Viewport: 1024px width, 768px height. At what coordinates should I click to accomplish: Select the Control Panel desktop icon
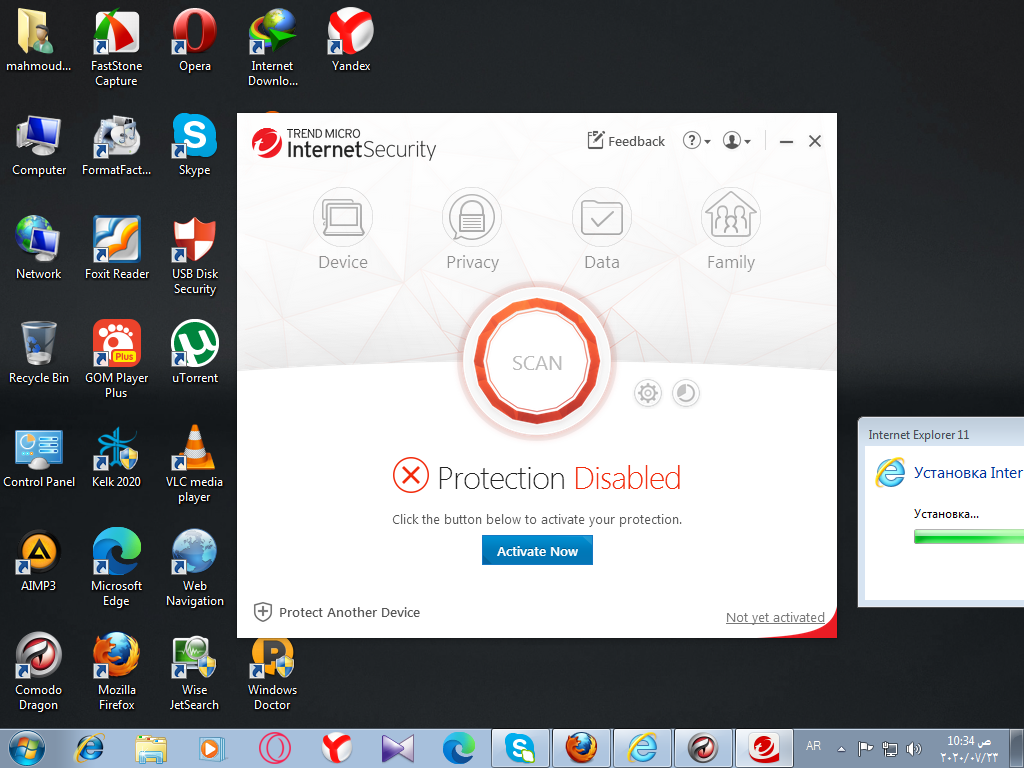(39, 456)
